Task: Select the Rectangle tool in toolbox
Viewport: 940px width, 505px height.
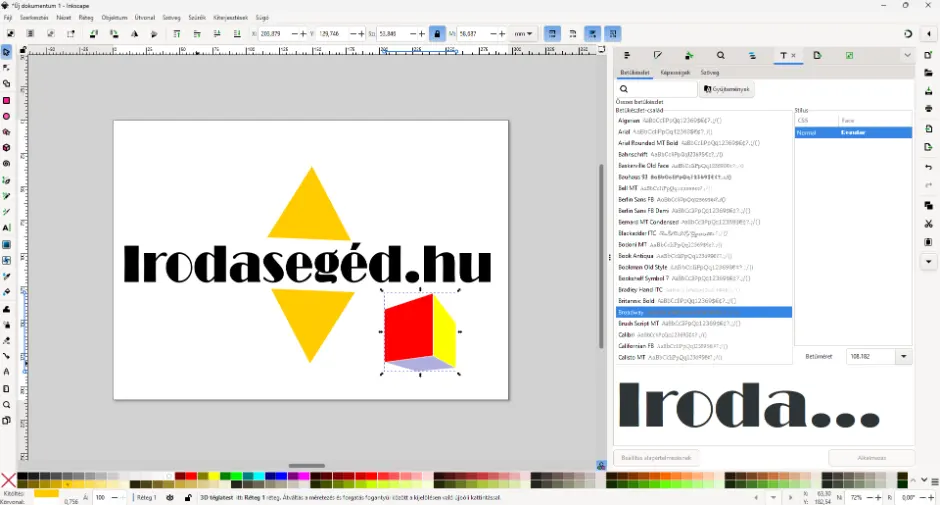Action: coord(6,100)
